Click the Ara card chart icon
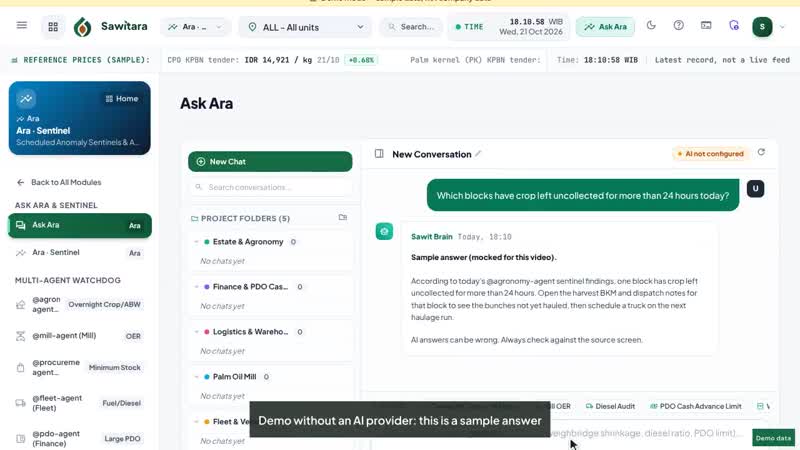This screenshot has width=800, height=450. 26,98
